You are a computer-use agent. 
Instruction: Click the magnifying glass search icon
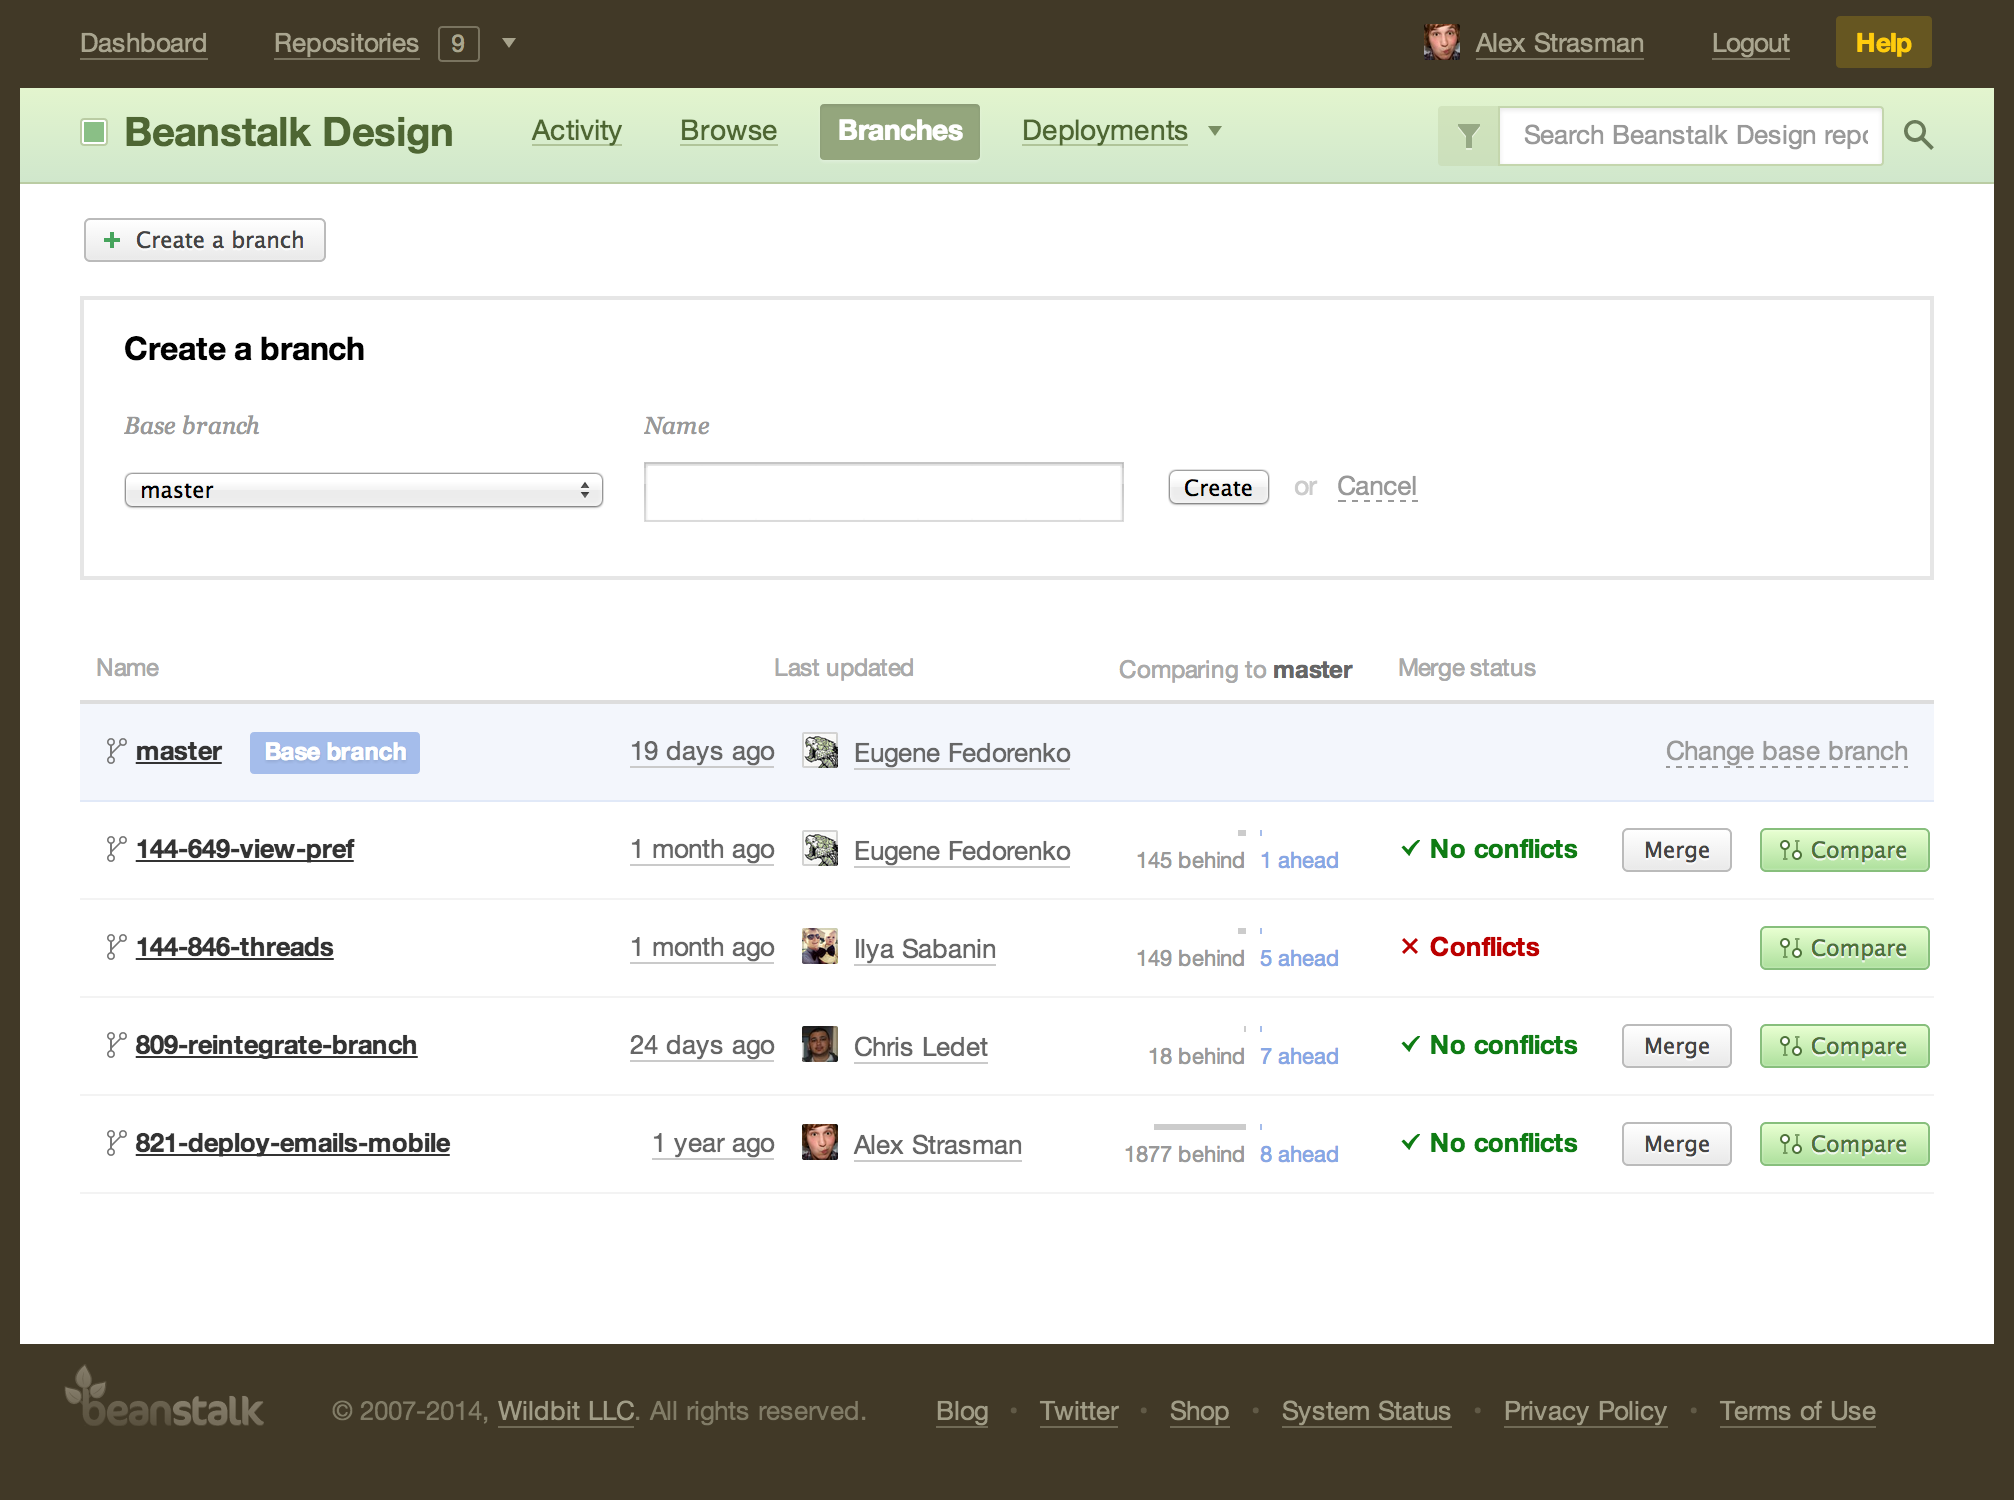click(1917, 134)
